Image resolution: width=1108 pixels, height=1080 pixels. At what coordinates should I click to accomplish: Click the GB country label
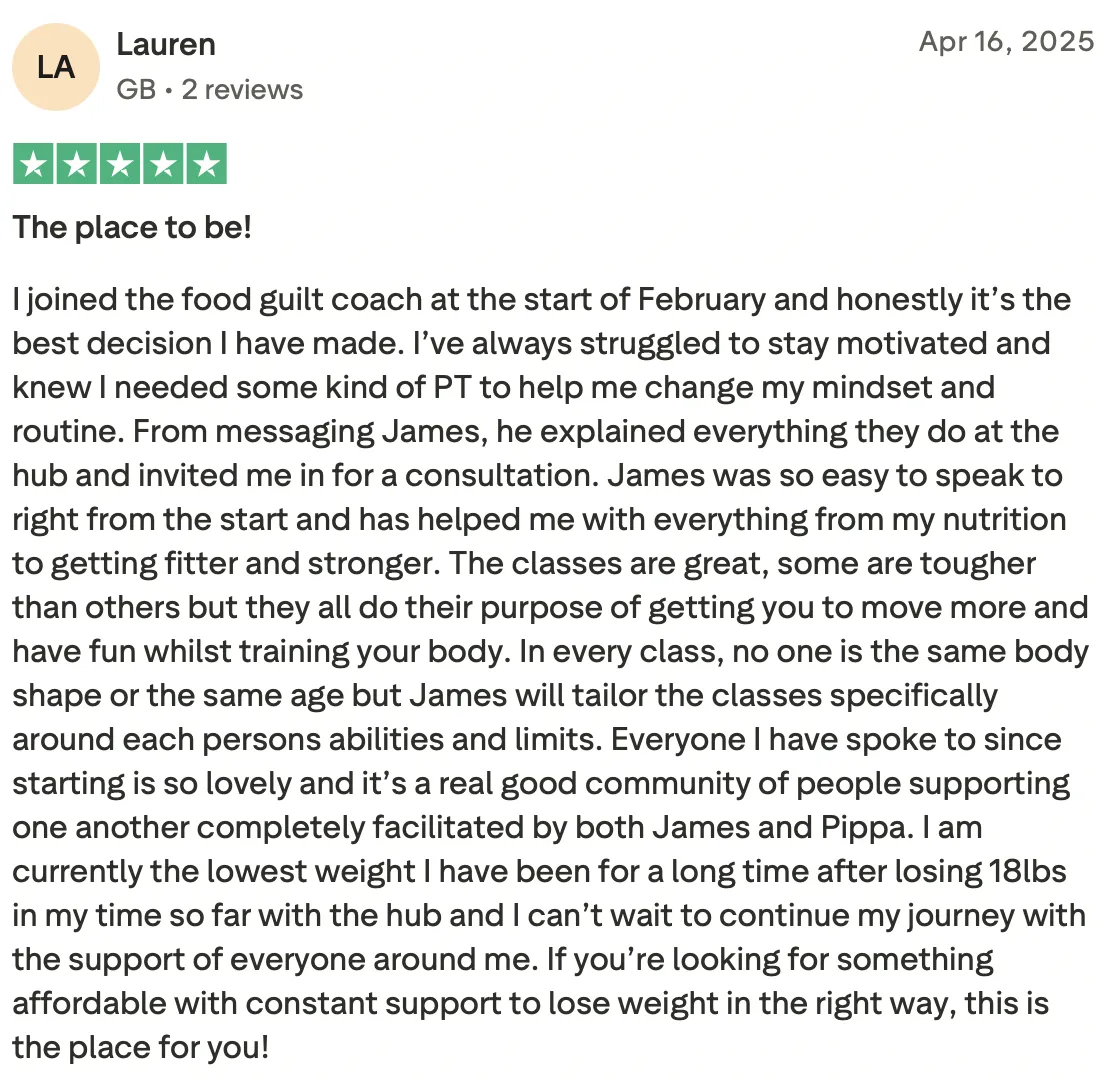136,90
